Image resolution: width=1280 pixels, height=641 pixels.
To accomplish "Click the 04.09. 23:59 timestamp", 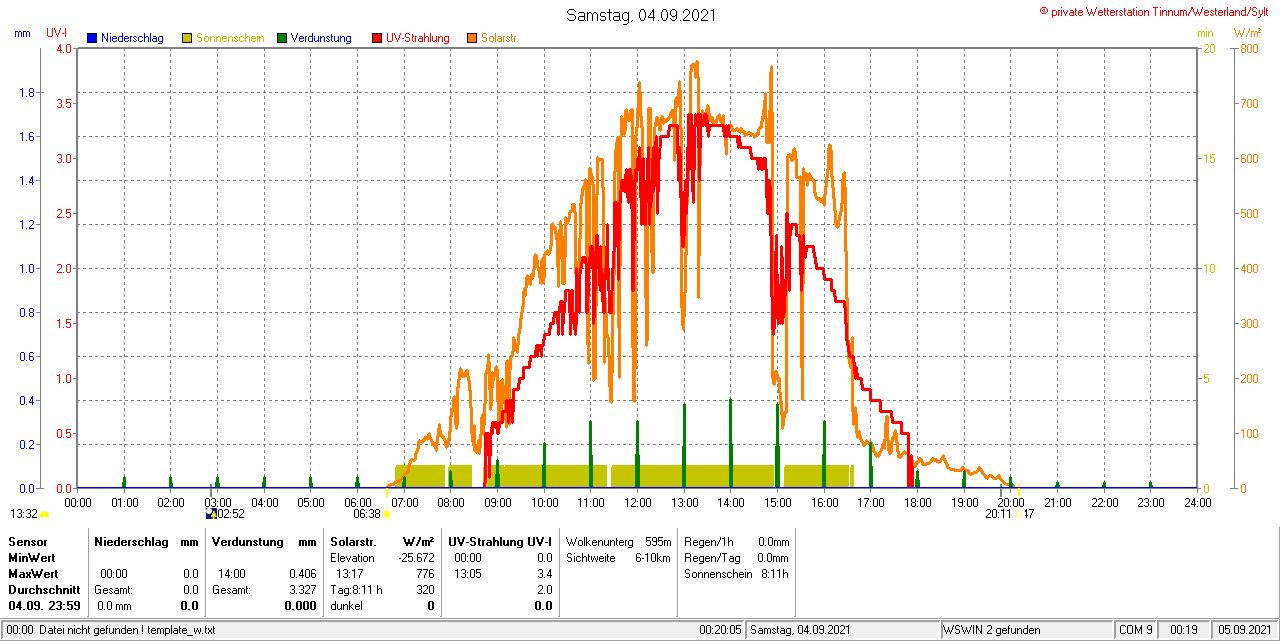I will point(45,606).
